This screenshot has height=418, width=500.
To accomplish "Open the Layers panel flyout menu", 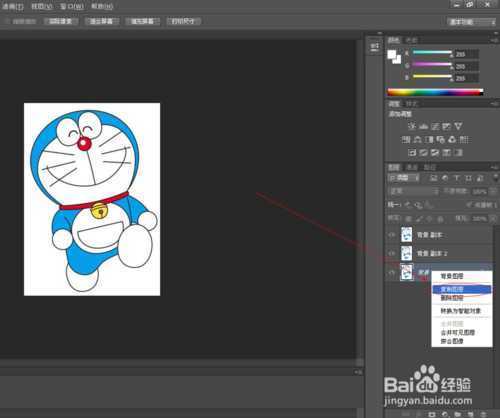I will [495, 167].
